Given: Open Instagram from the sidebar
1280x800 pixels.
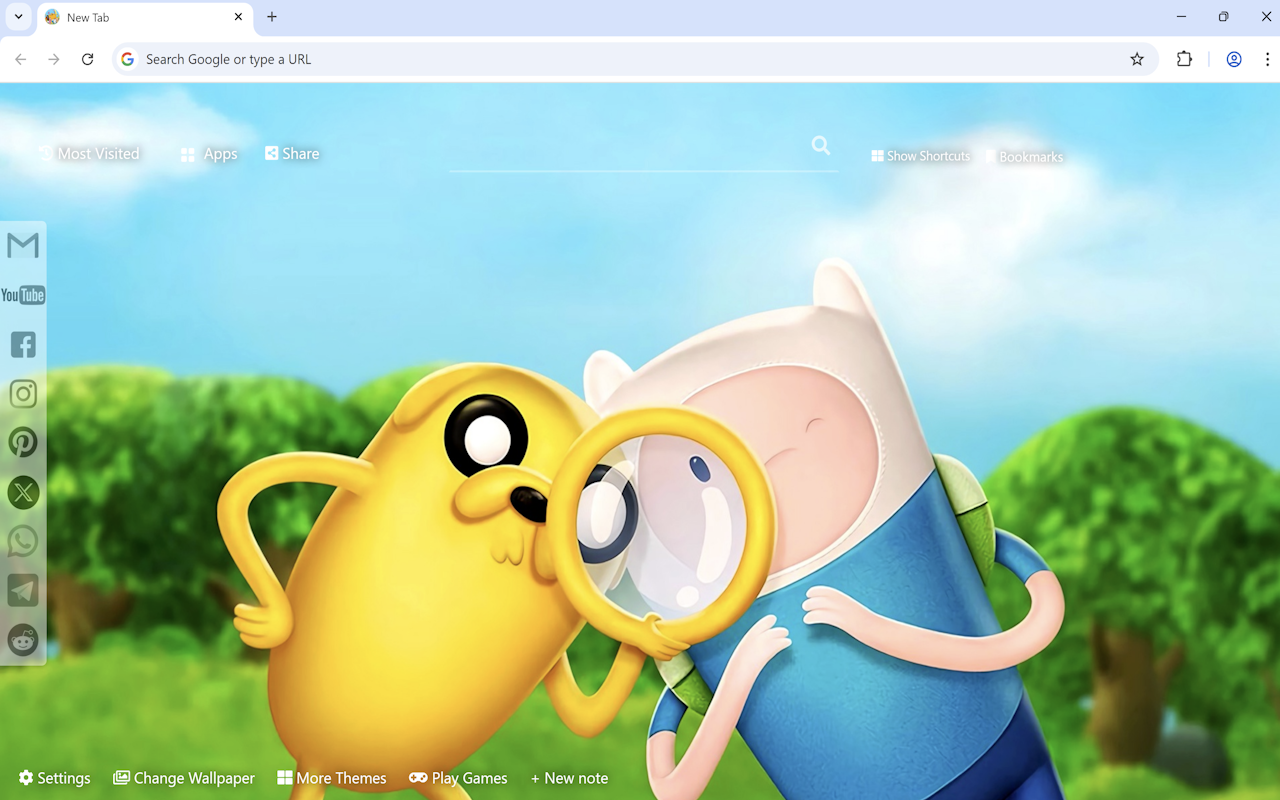Looking at the screenshot, I should [23, 393].
